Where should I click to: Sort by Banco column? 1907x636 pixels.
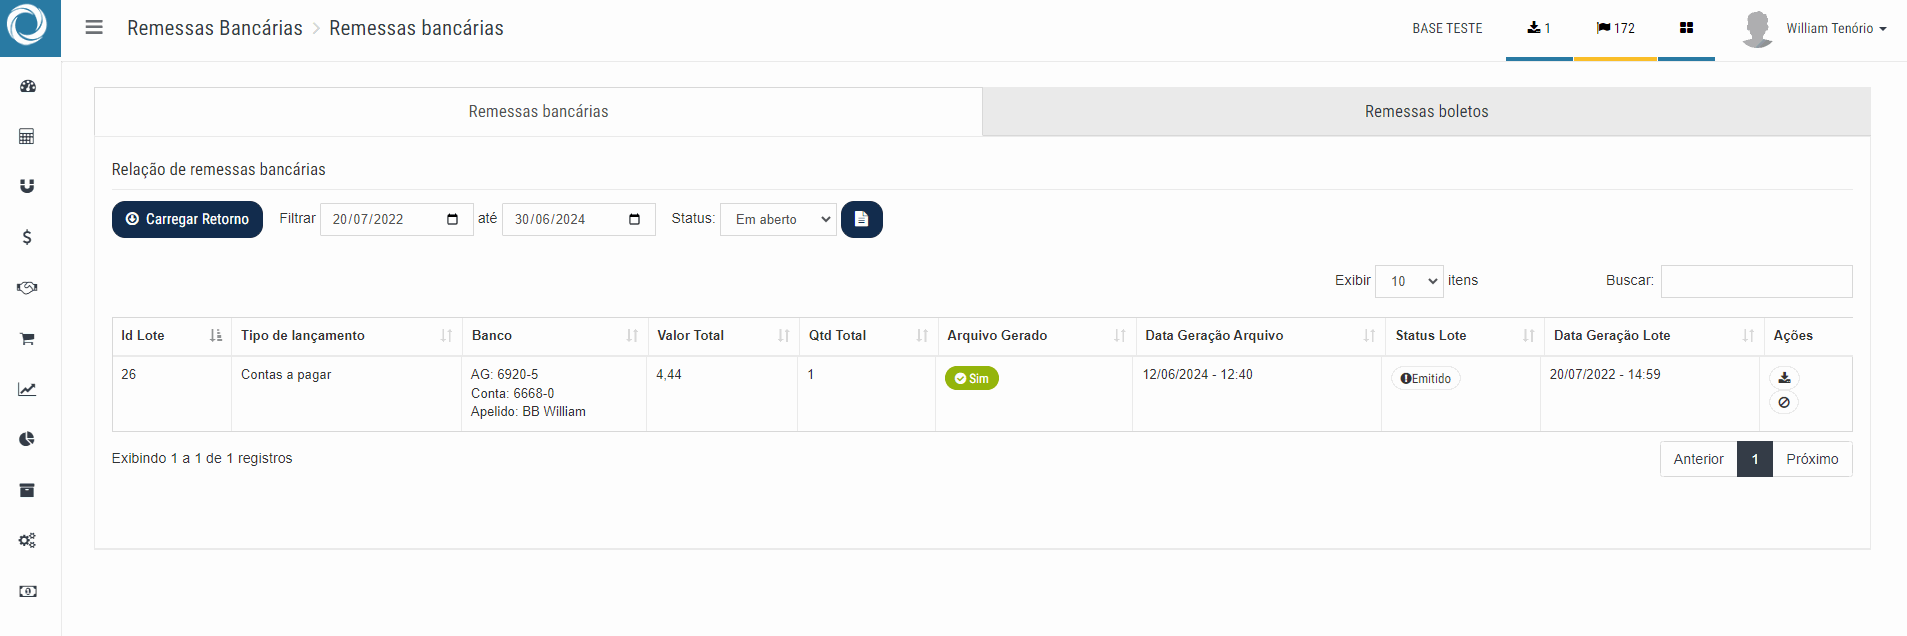click(554, 336)
